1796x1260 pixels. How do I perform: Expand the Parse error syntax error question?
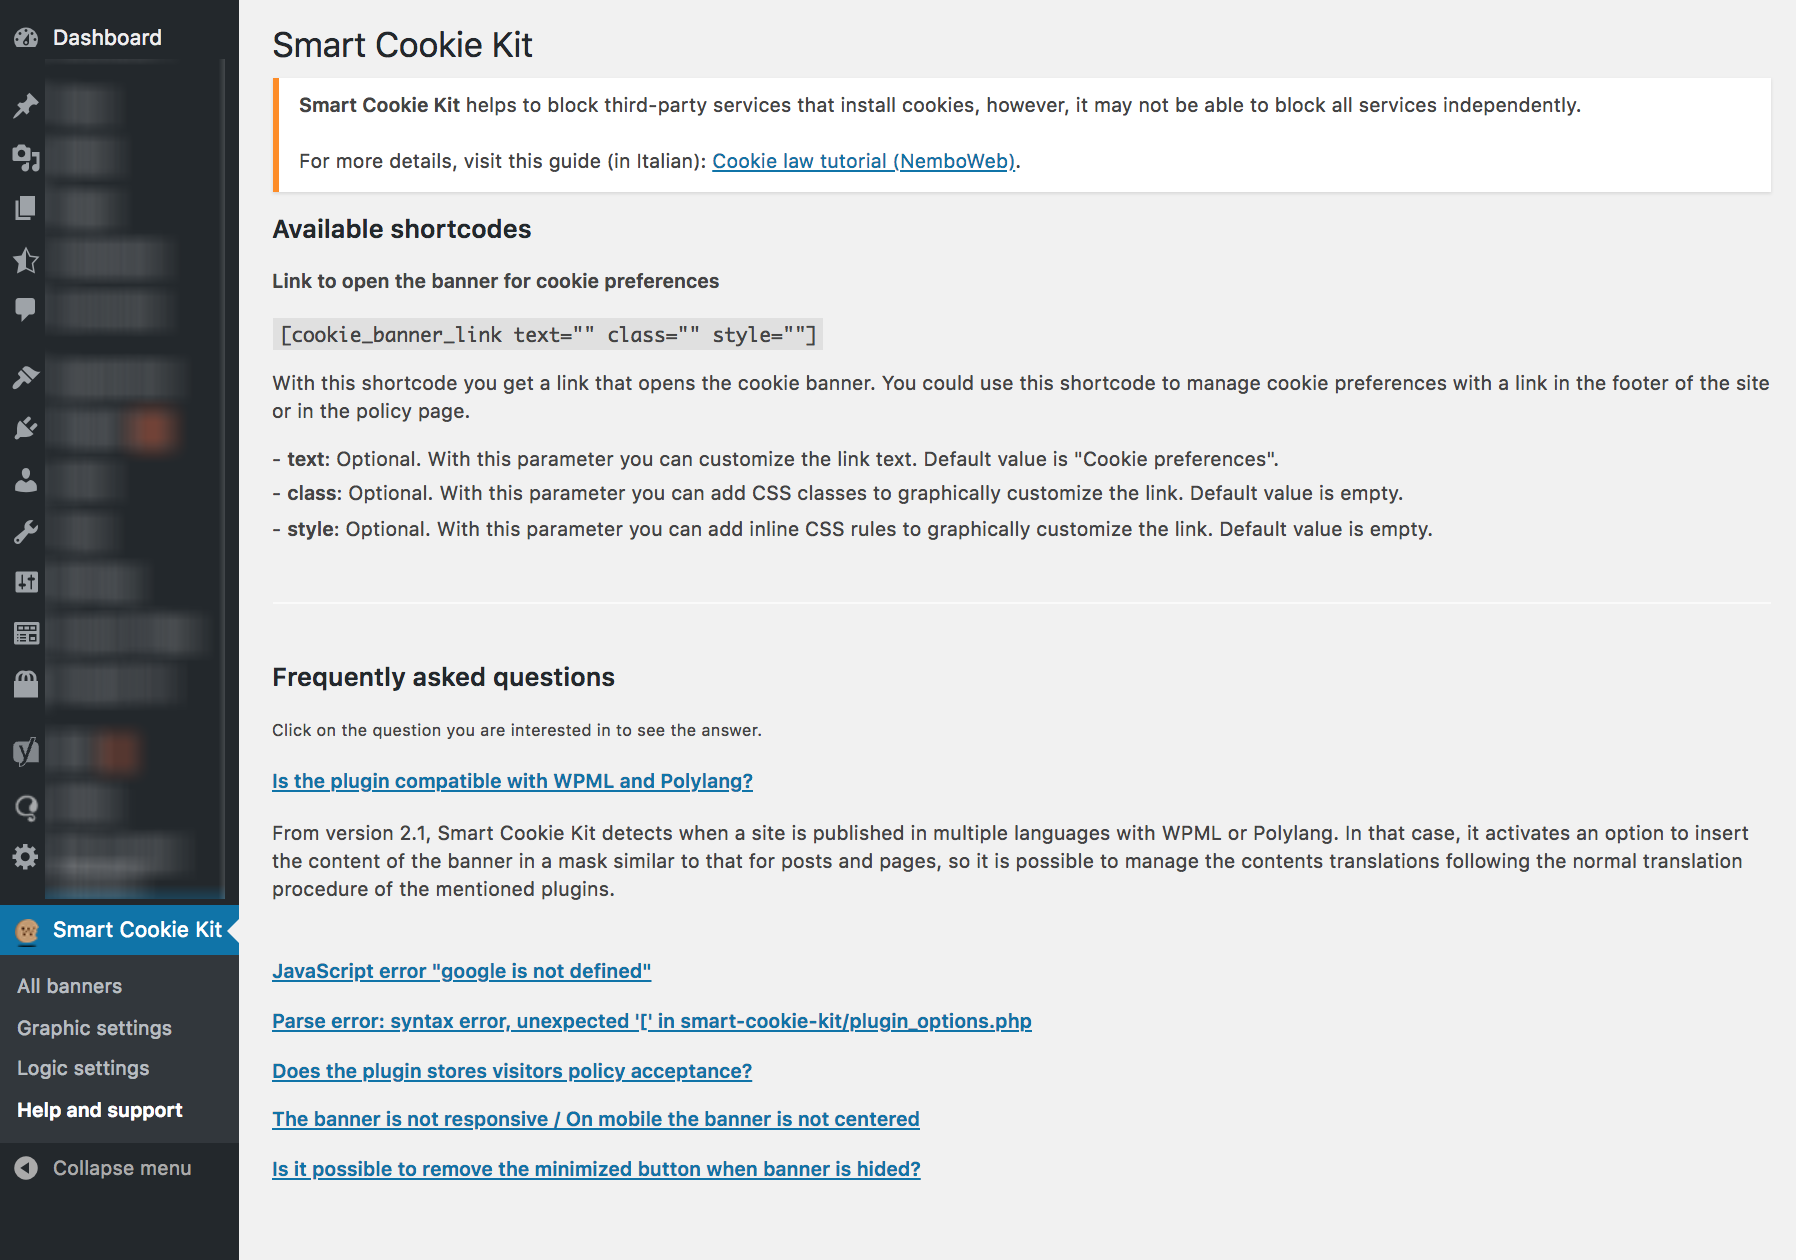(652, 1021)
